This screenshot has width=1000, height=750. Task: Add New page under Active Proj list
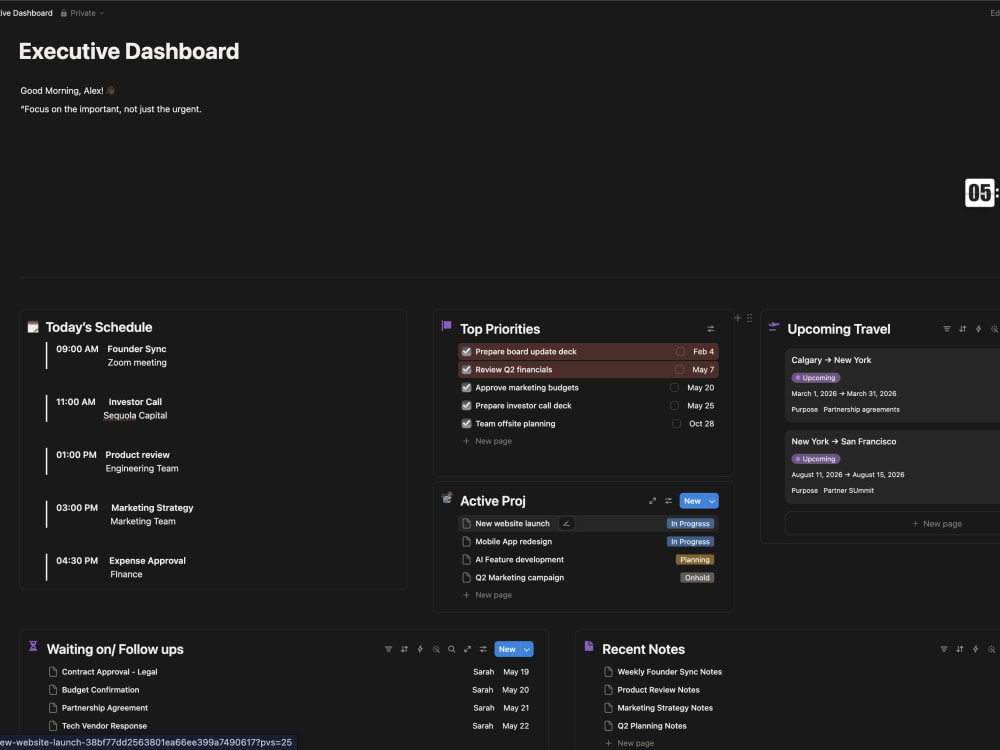pos(487,595)
